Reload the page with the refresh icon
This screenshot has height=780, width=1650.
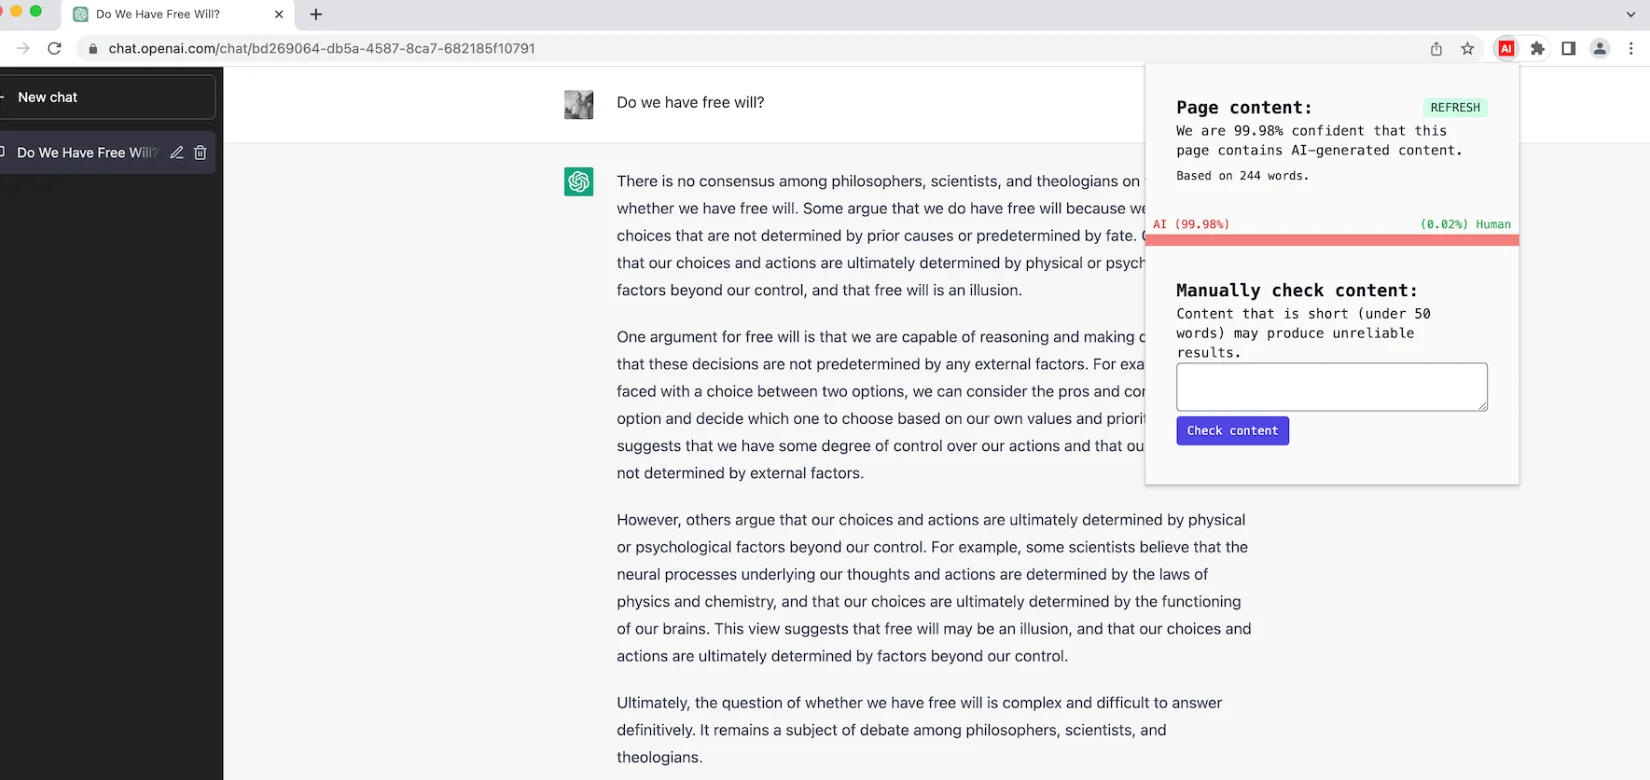coord(55,48)
